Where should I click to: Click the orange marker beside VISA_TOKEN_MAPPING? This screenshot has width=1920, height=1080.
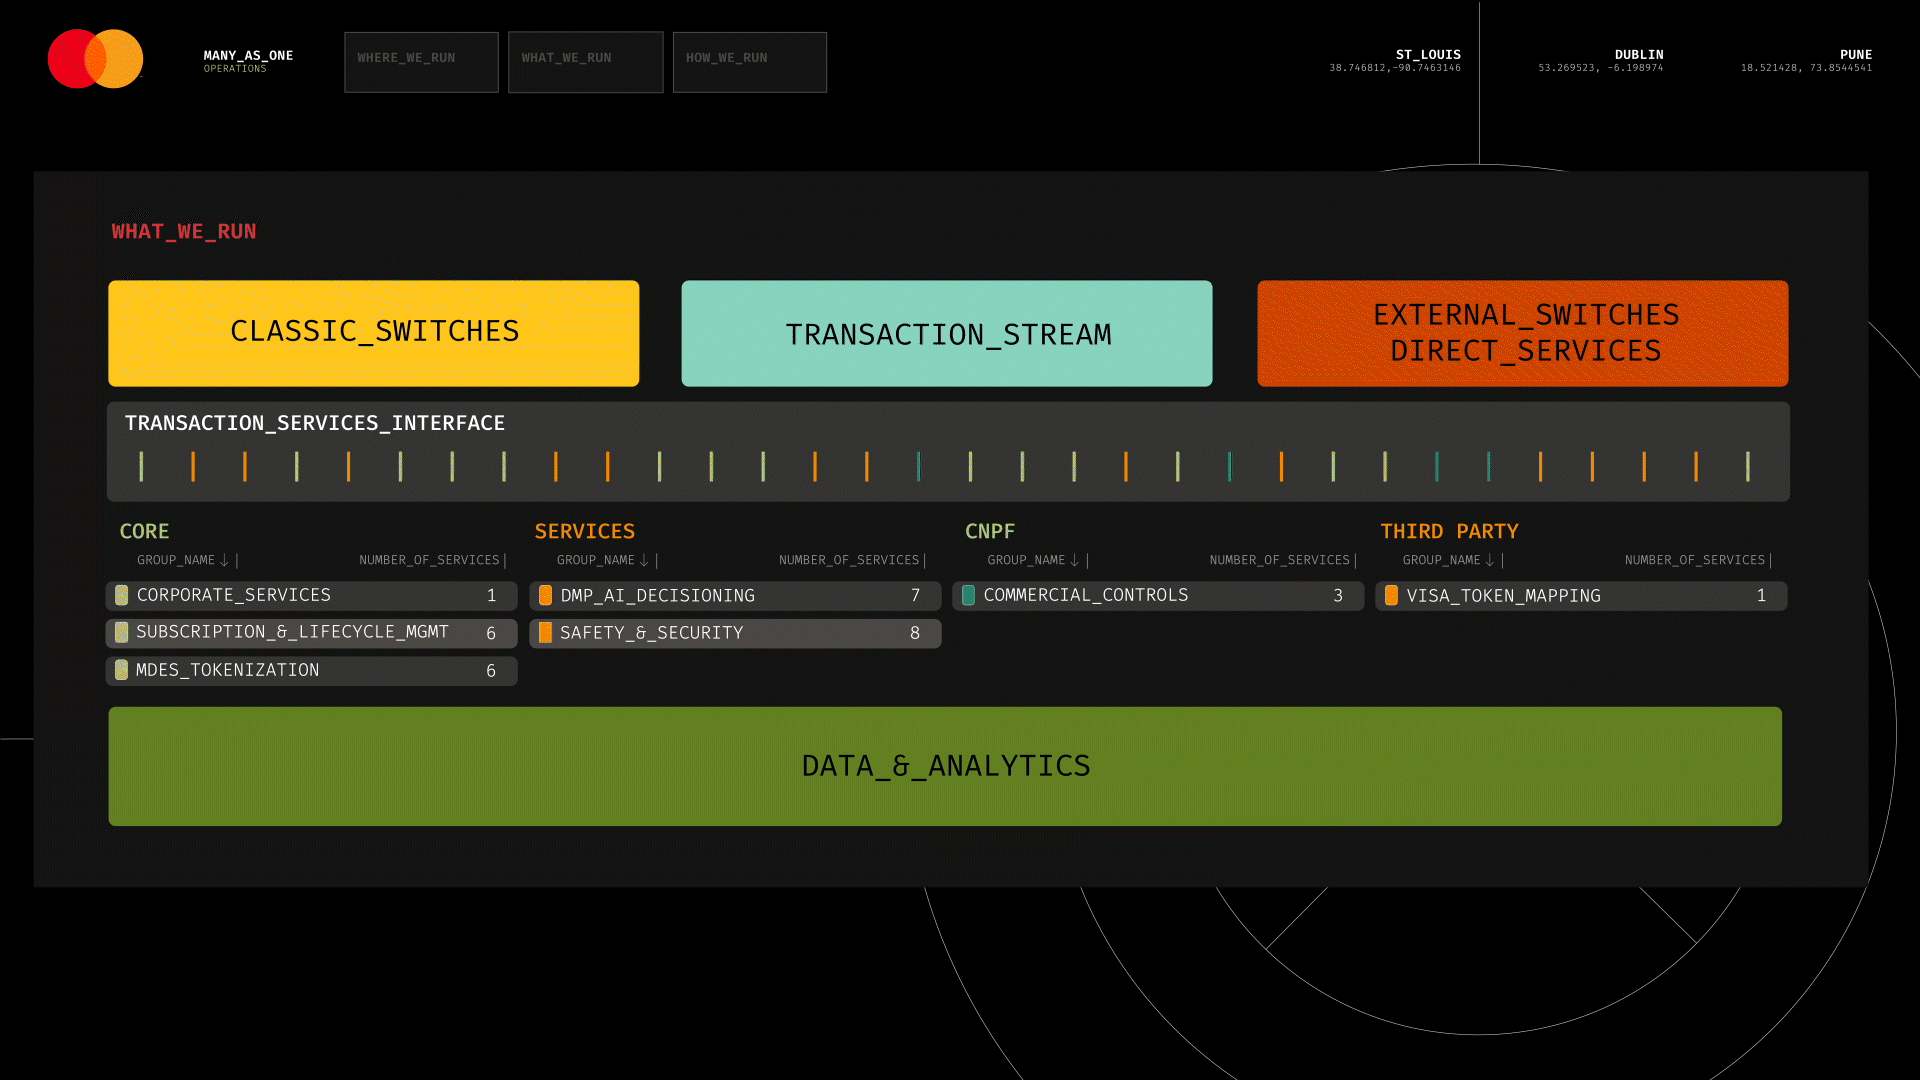click(x=1391, y=596)
